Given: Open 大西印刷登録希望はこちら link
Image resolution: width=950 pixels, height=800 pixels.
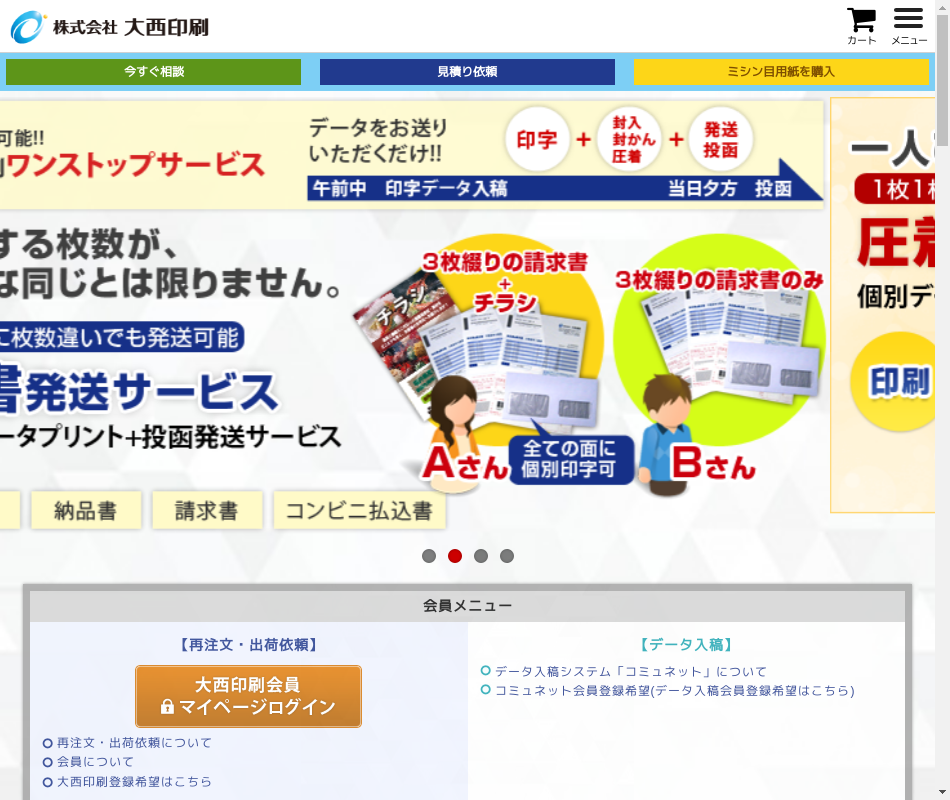Looking at the screenshot, I should (134, 782).
